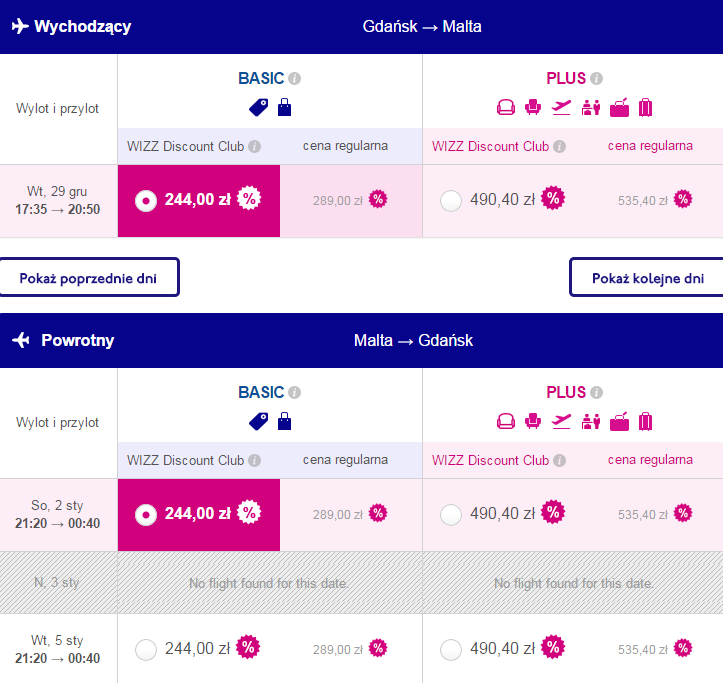Click the outbound BASIC price tag icon

(x=258, y=107)
